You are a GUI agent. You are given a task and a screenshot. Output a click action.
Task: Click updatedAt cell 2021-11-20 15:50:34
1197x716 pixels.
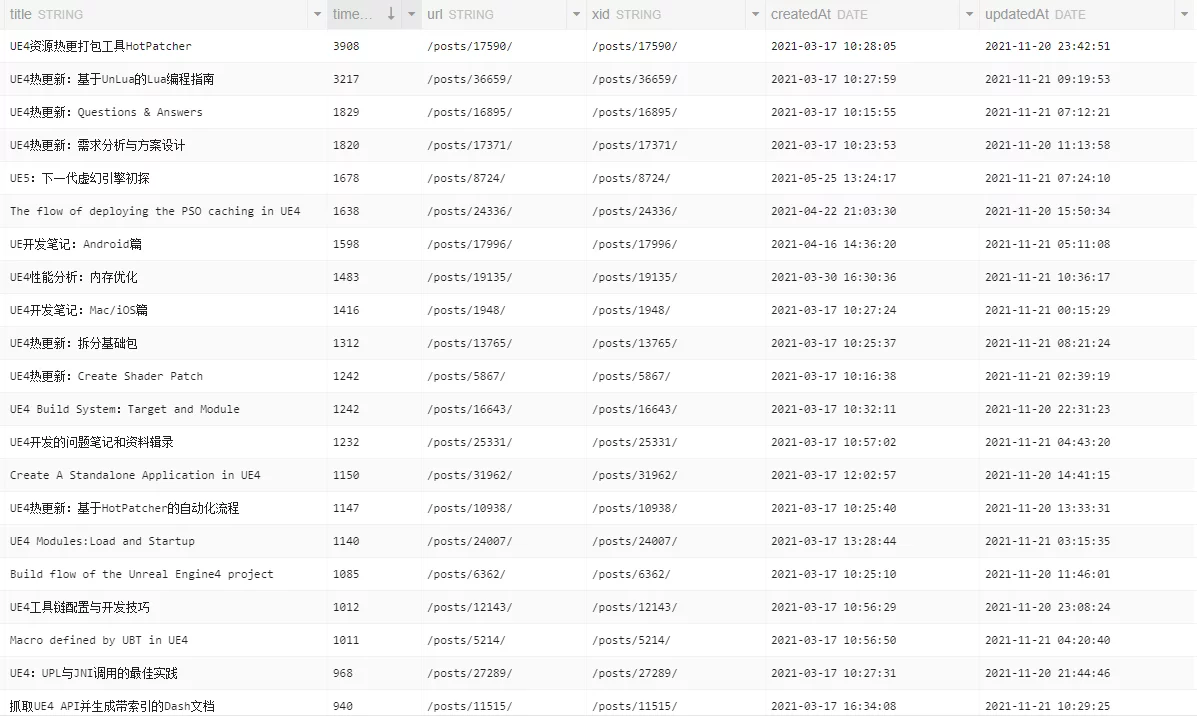pyautogui.click(x=1047, y=211)
